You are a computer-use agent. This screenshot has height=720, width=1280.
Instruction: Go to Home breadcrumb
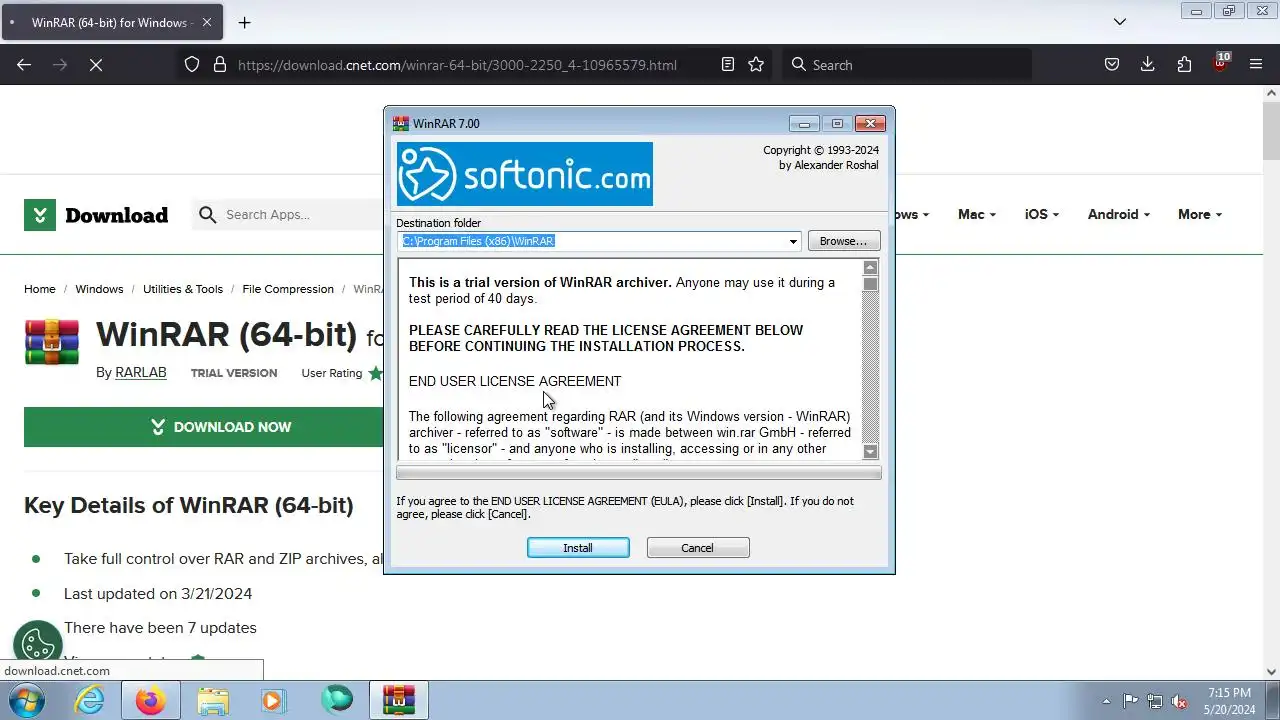(40, 289)
